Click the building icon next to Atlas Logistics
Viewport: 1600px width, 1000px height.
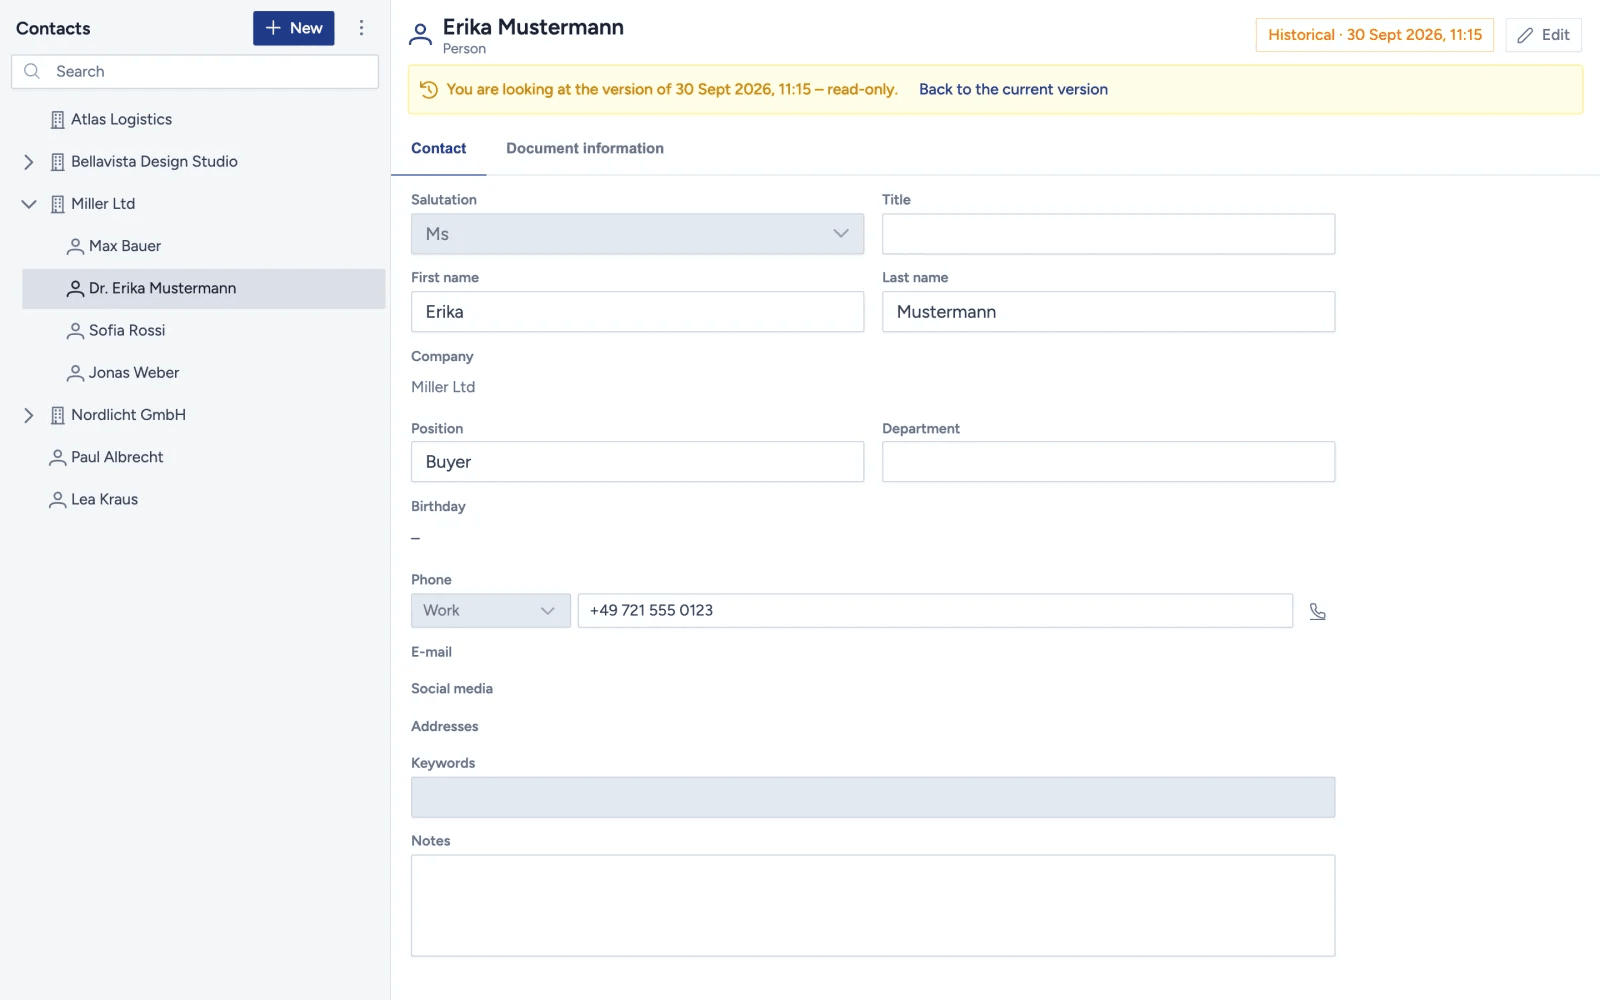(57, 120)
